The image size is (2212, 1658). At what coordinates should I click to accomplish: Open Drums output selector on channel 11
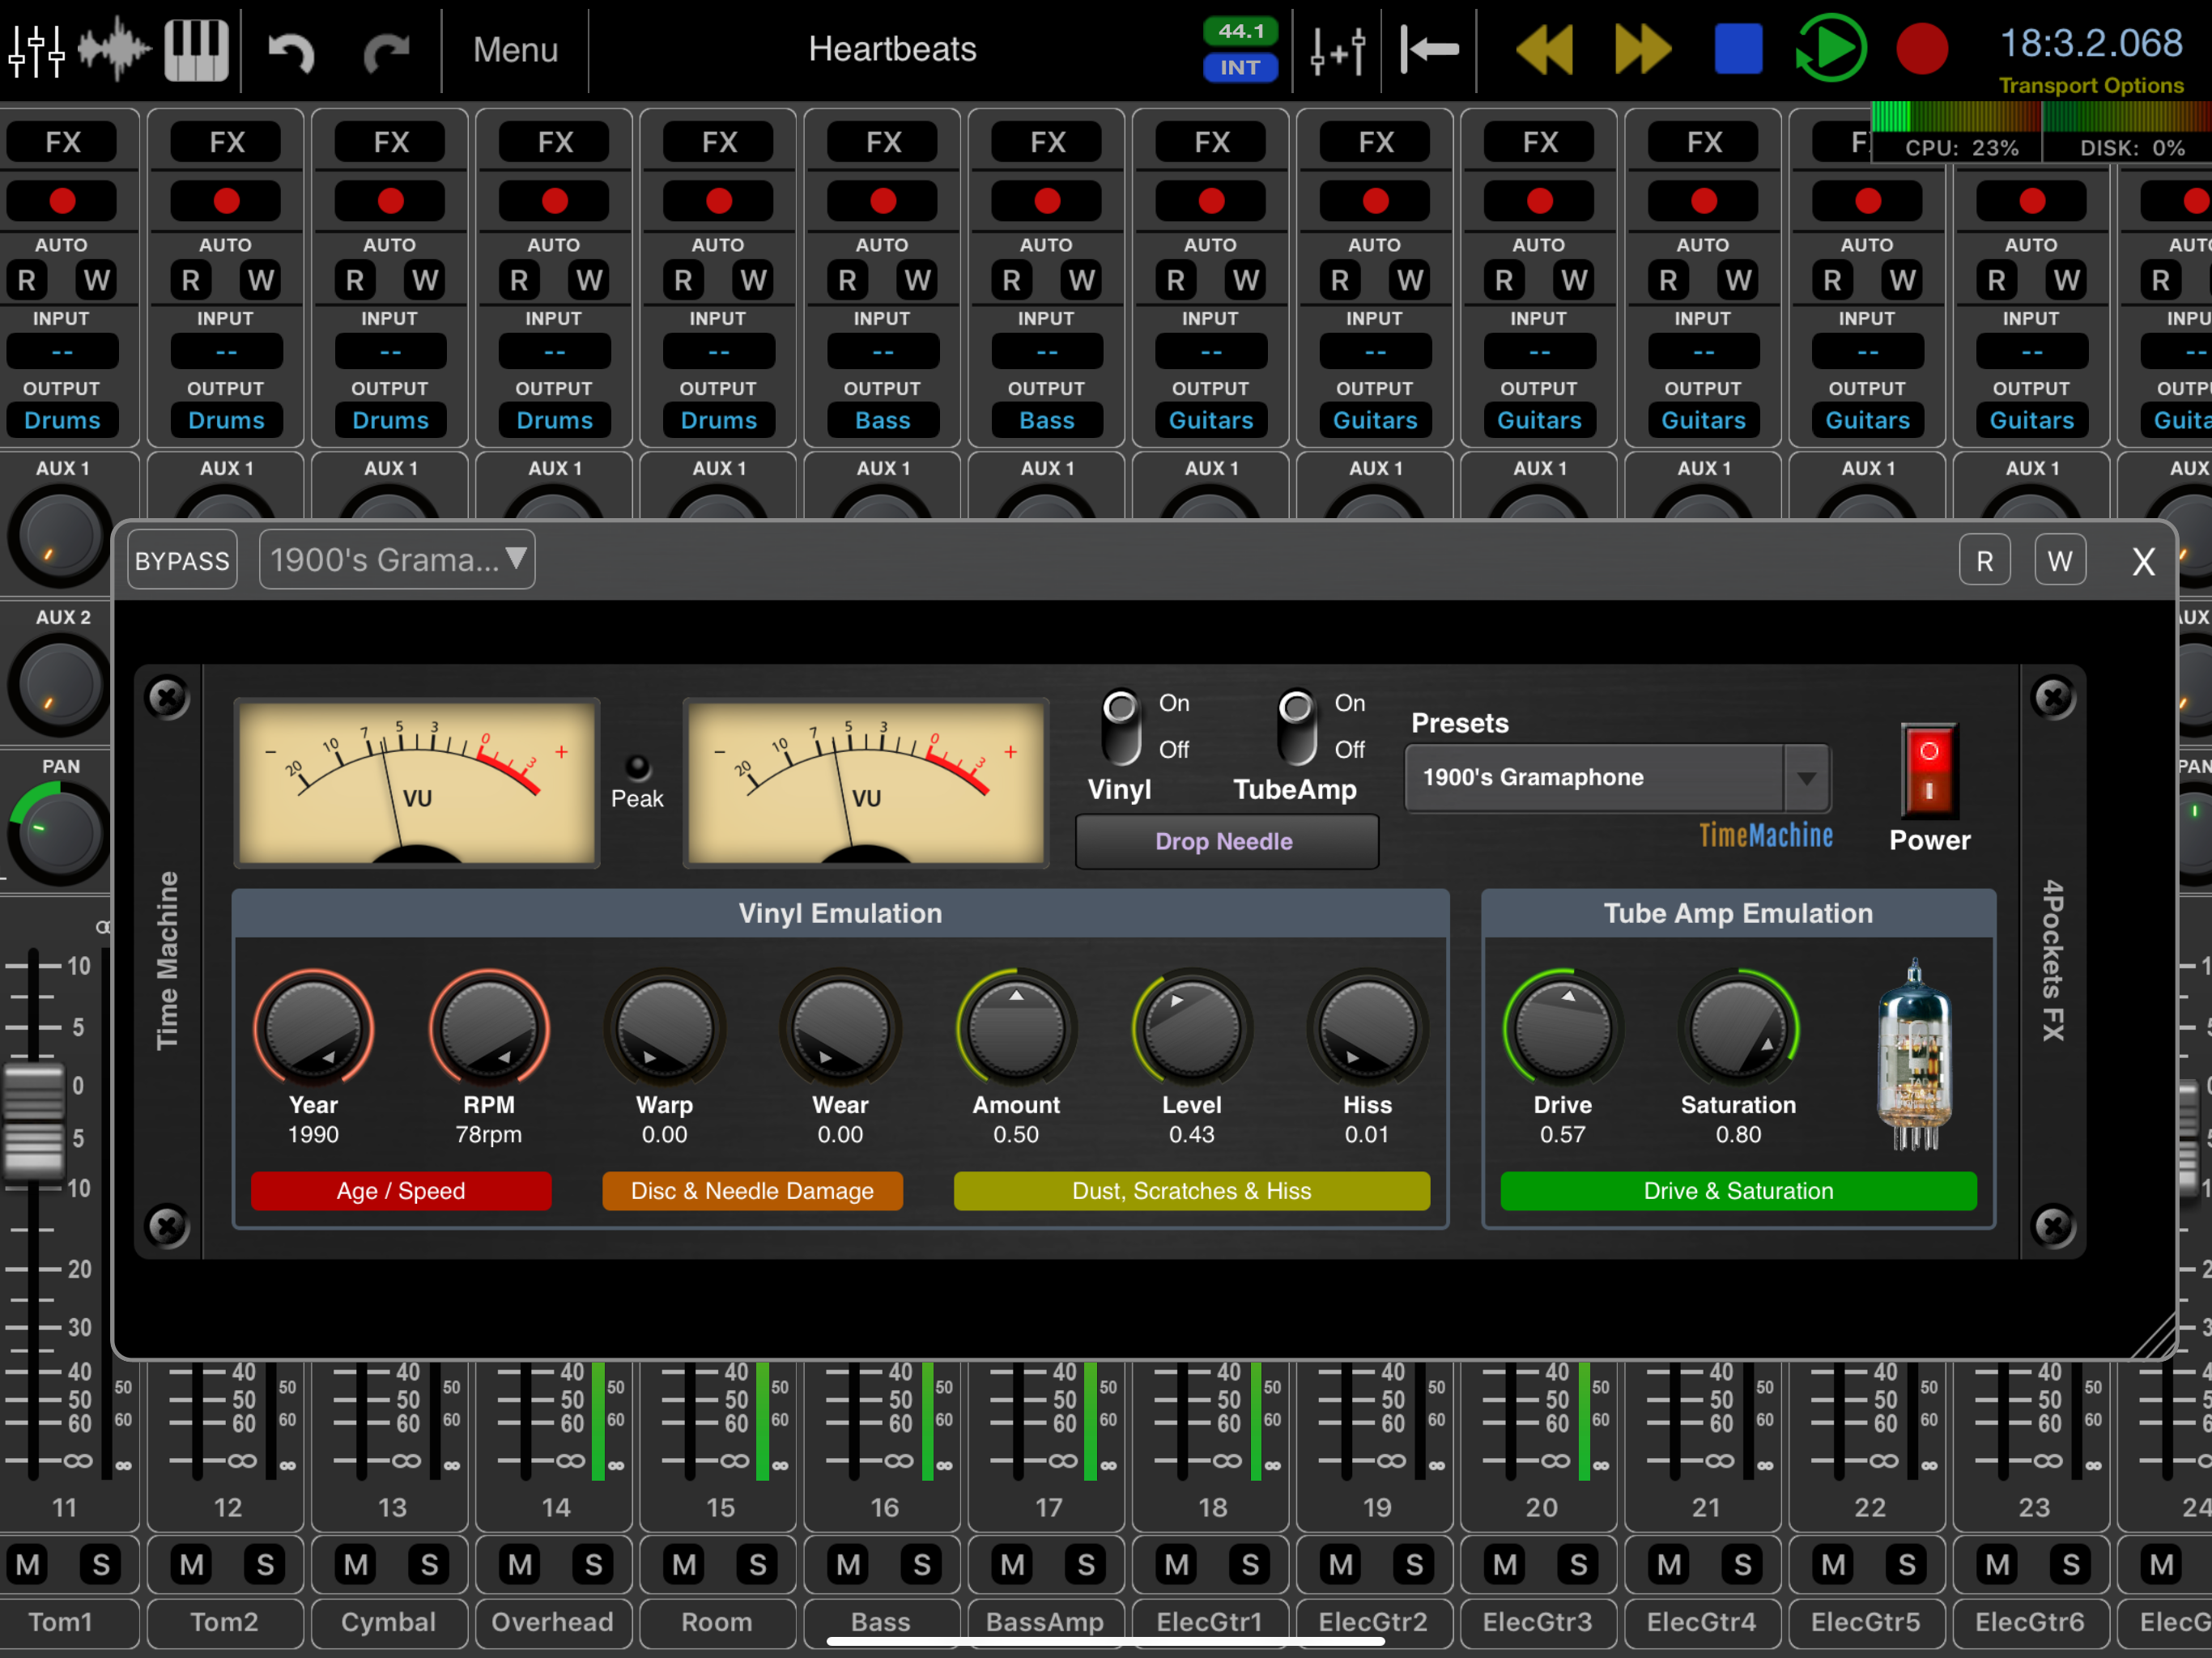[62, 420]
